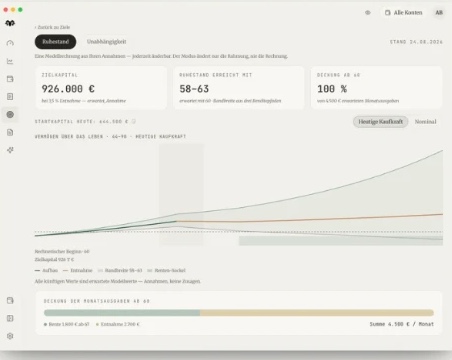Click the Deckung der Monatsausgaben heading
The width and height of the screenshot is (452, 360).
[97, 301]
